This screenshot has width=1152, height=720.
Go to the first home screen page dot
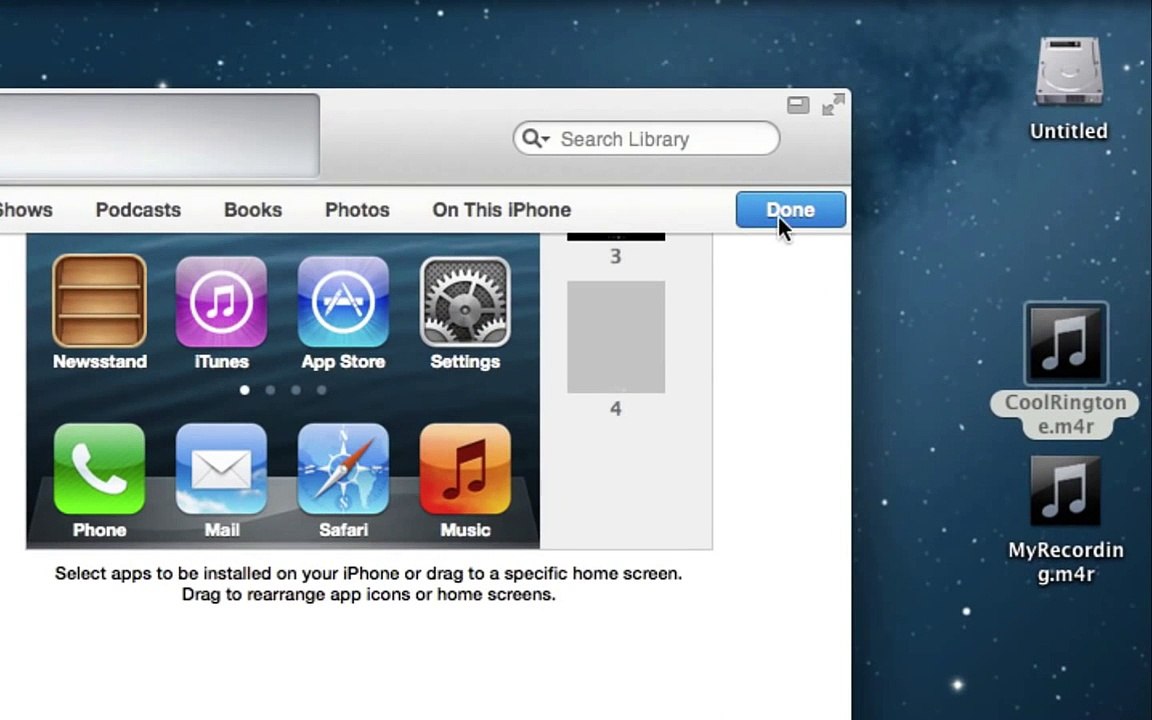coord(245,390)
